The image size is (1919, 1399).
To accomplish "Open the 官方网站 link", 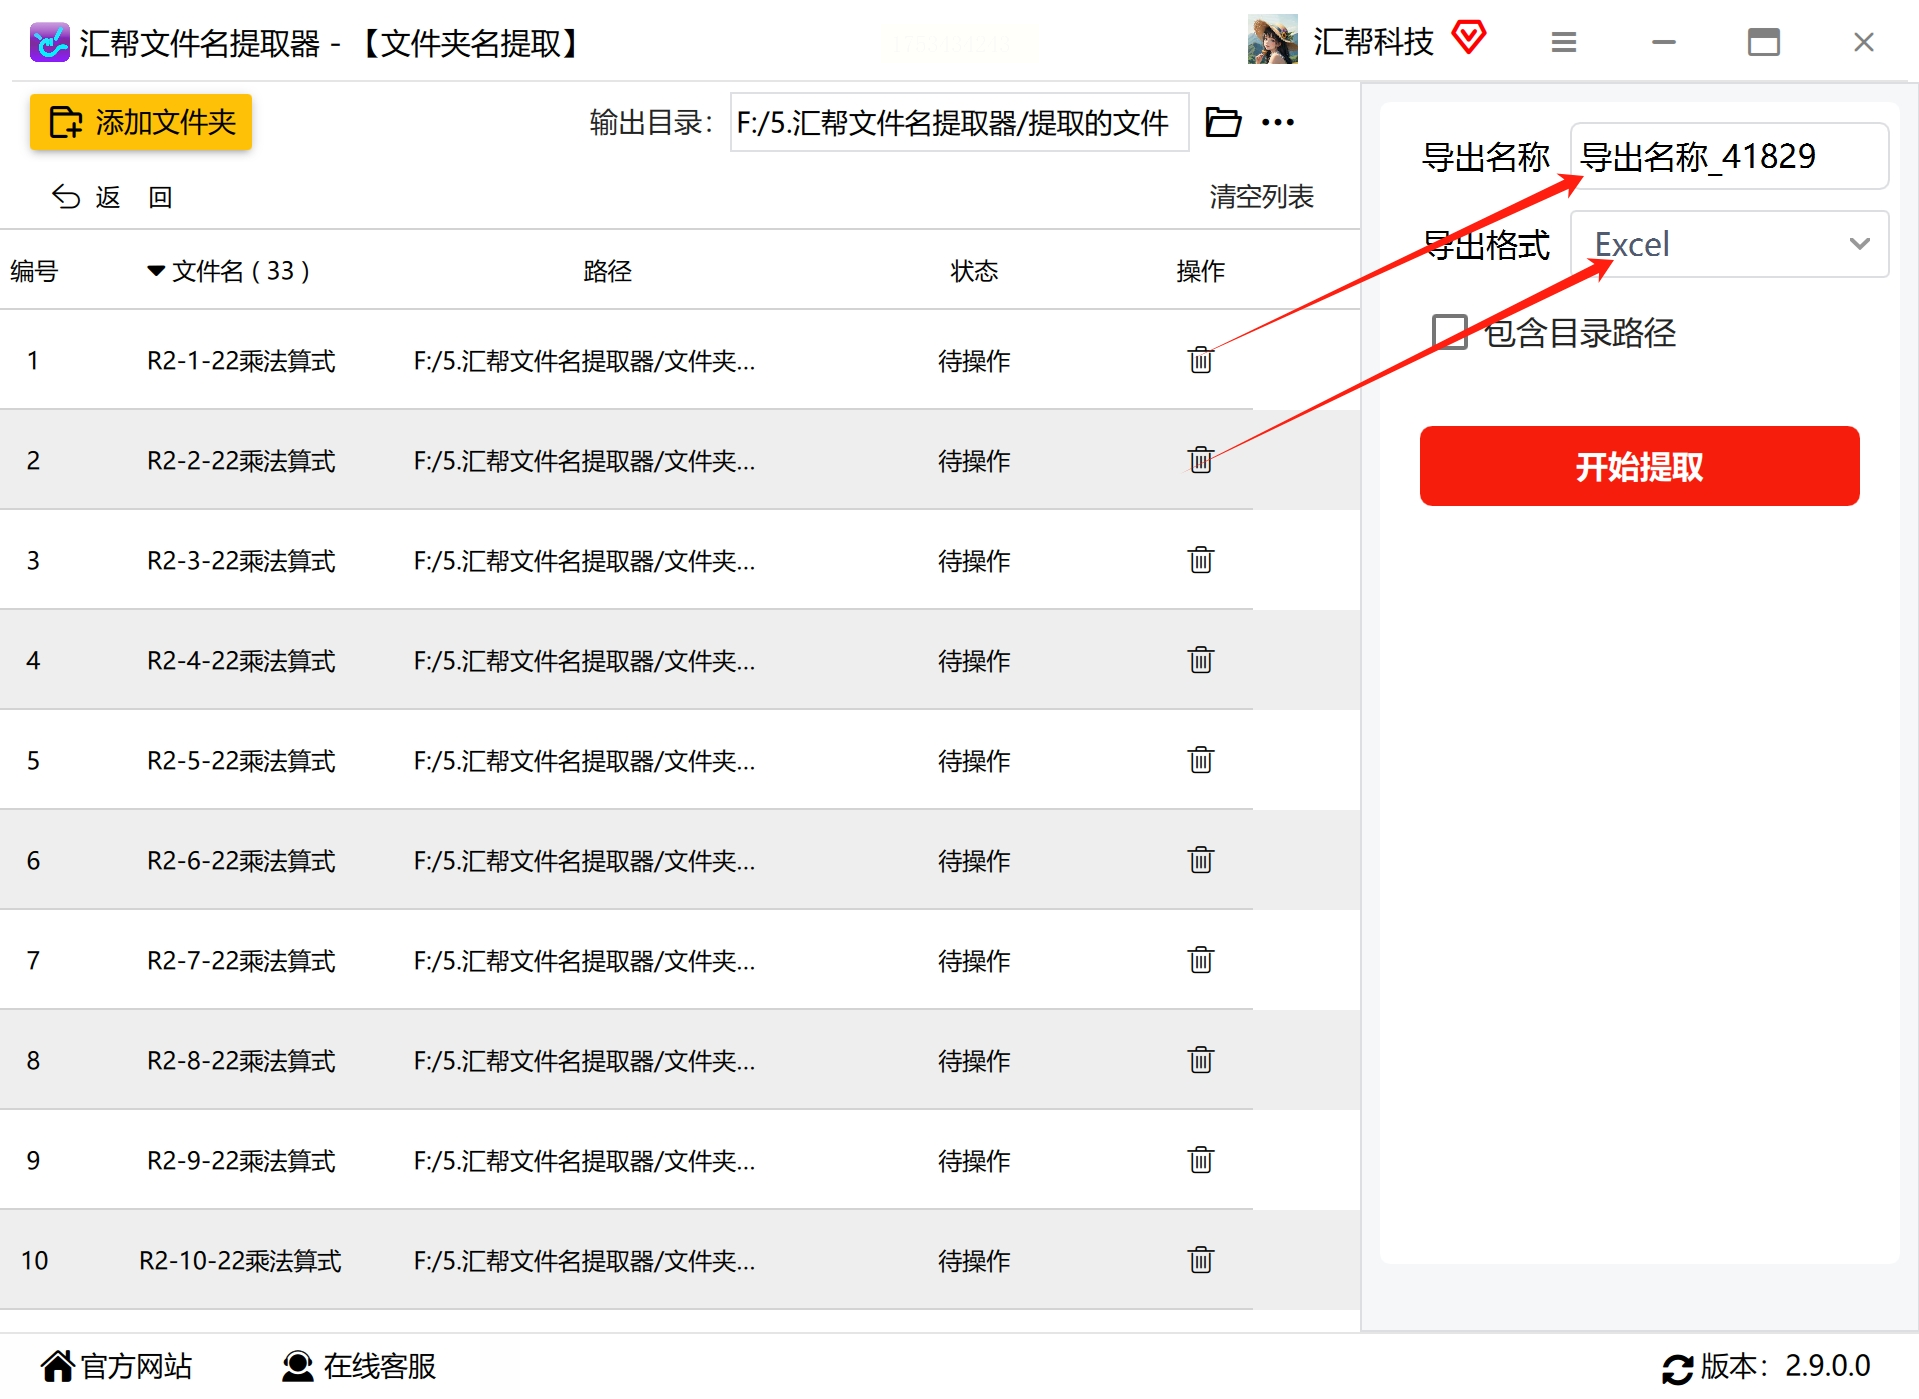I will click(117, 1366).
